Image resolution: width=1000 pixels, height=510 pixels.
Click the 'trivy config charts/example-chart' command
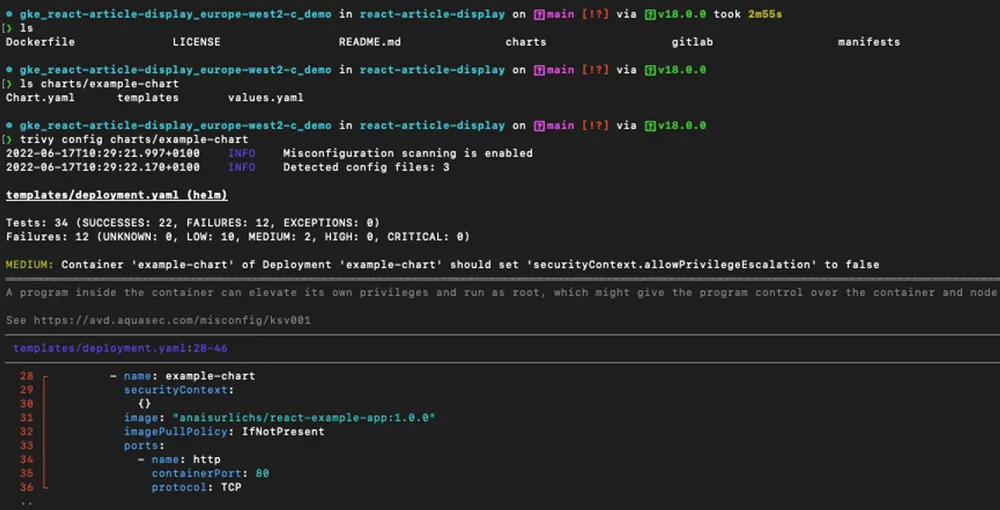click(x=134, y=139)
